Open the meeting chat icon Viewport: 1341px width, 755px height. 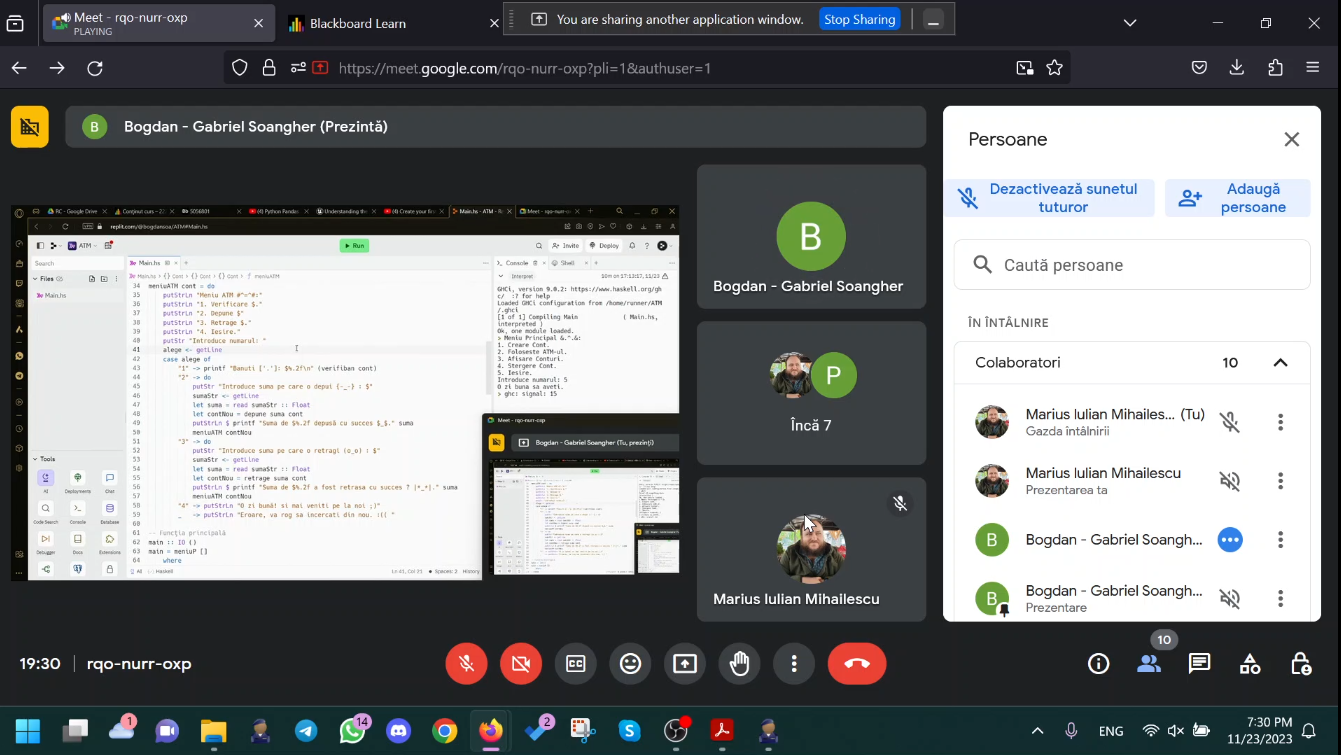point(1199,664)
